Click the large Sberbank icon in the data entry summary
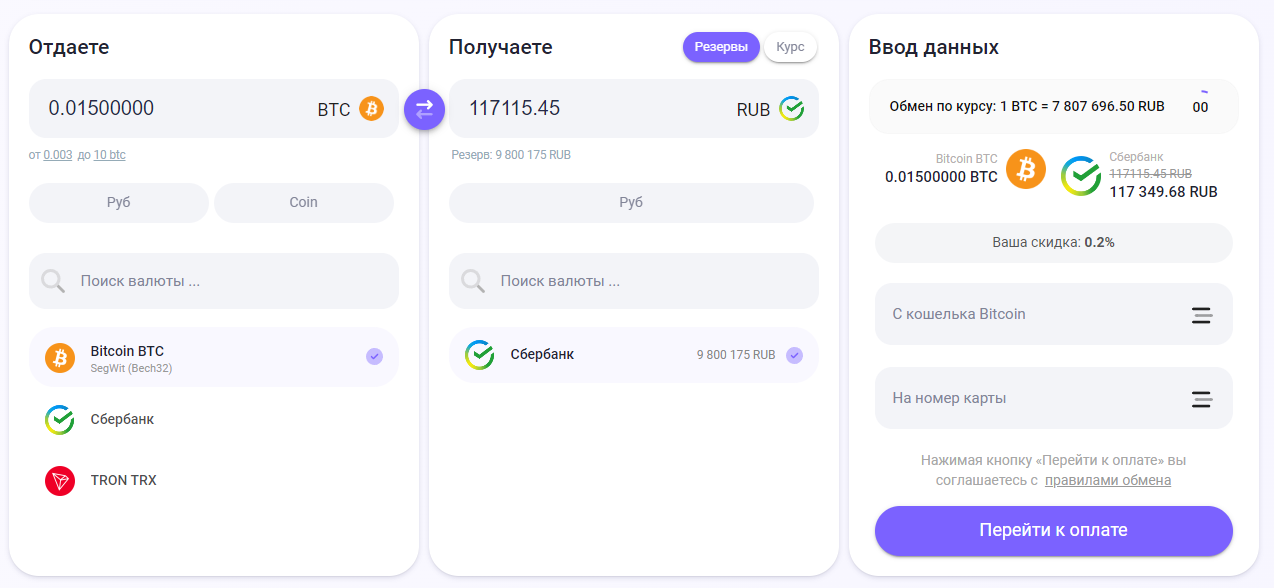The width and height of the screenshot is (1274, 588). point(1081,176)
